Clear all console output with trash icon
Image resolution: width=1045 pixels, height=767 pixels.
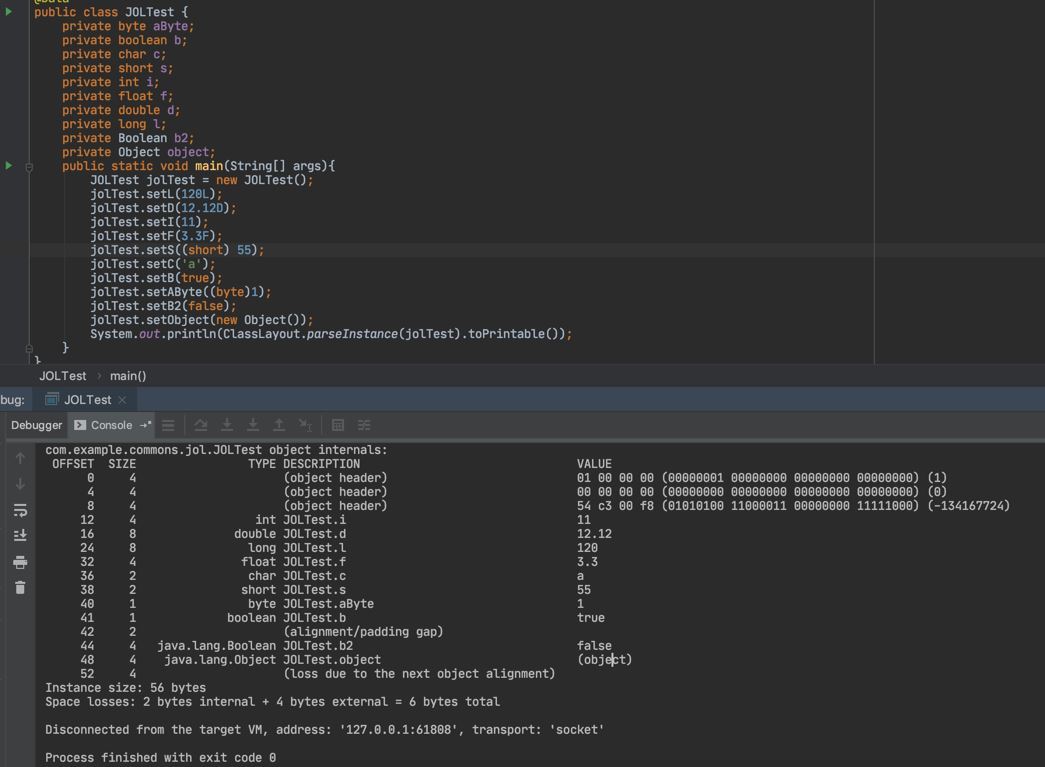point(20,588)
